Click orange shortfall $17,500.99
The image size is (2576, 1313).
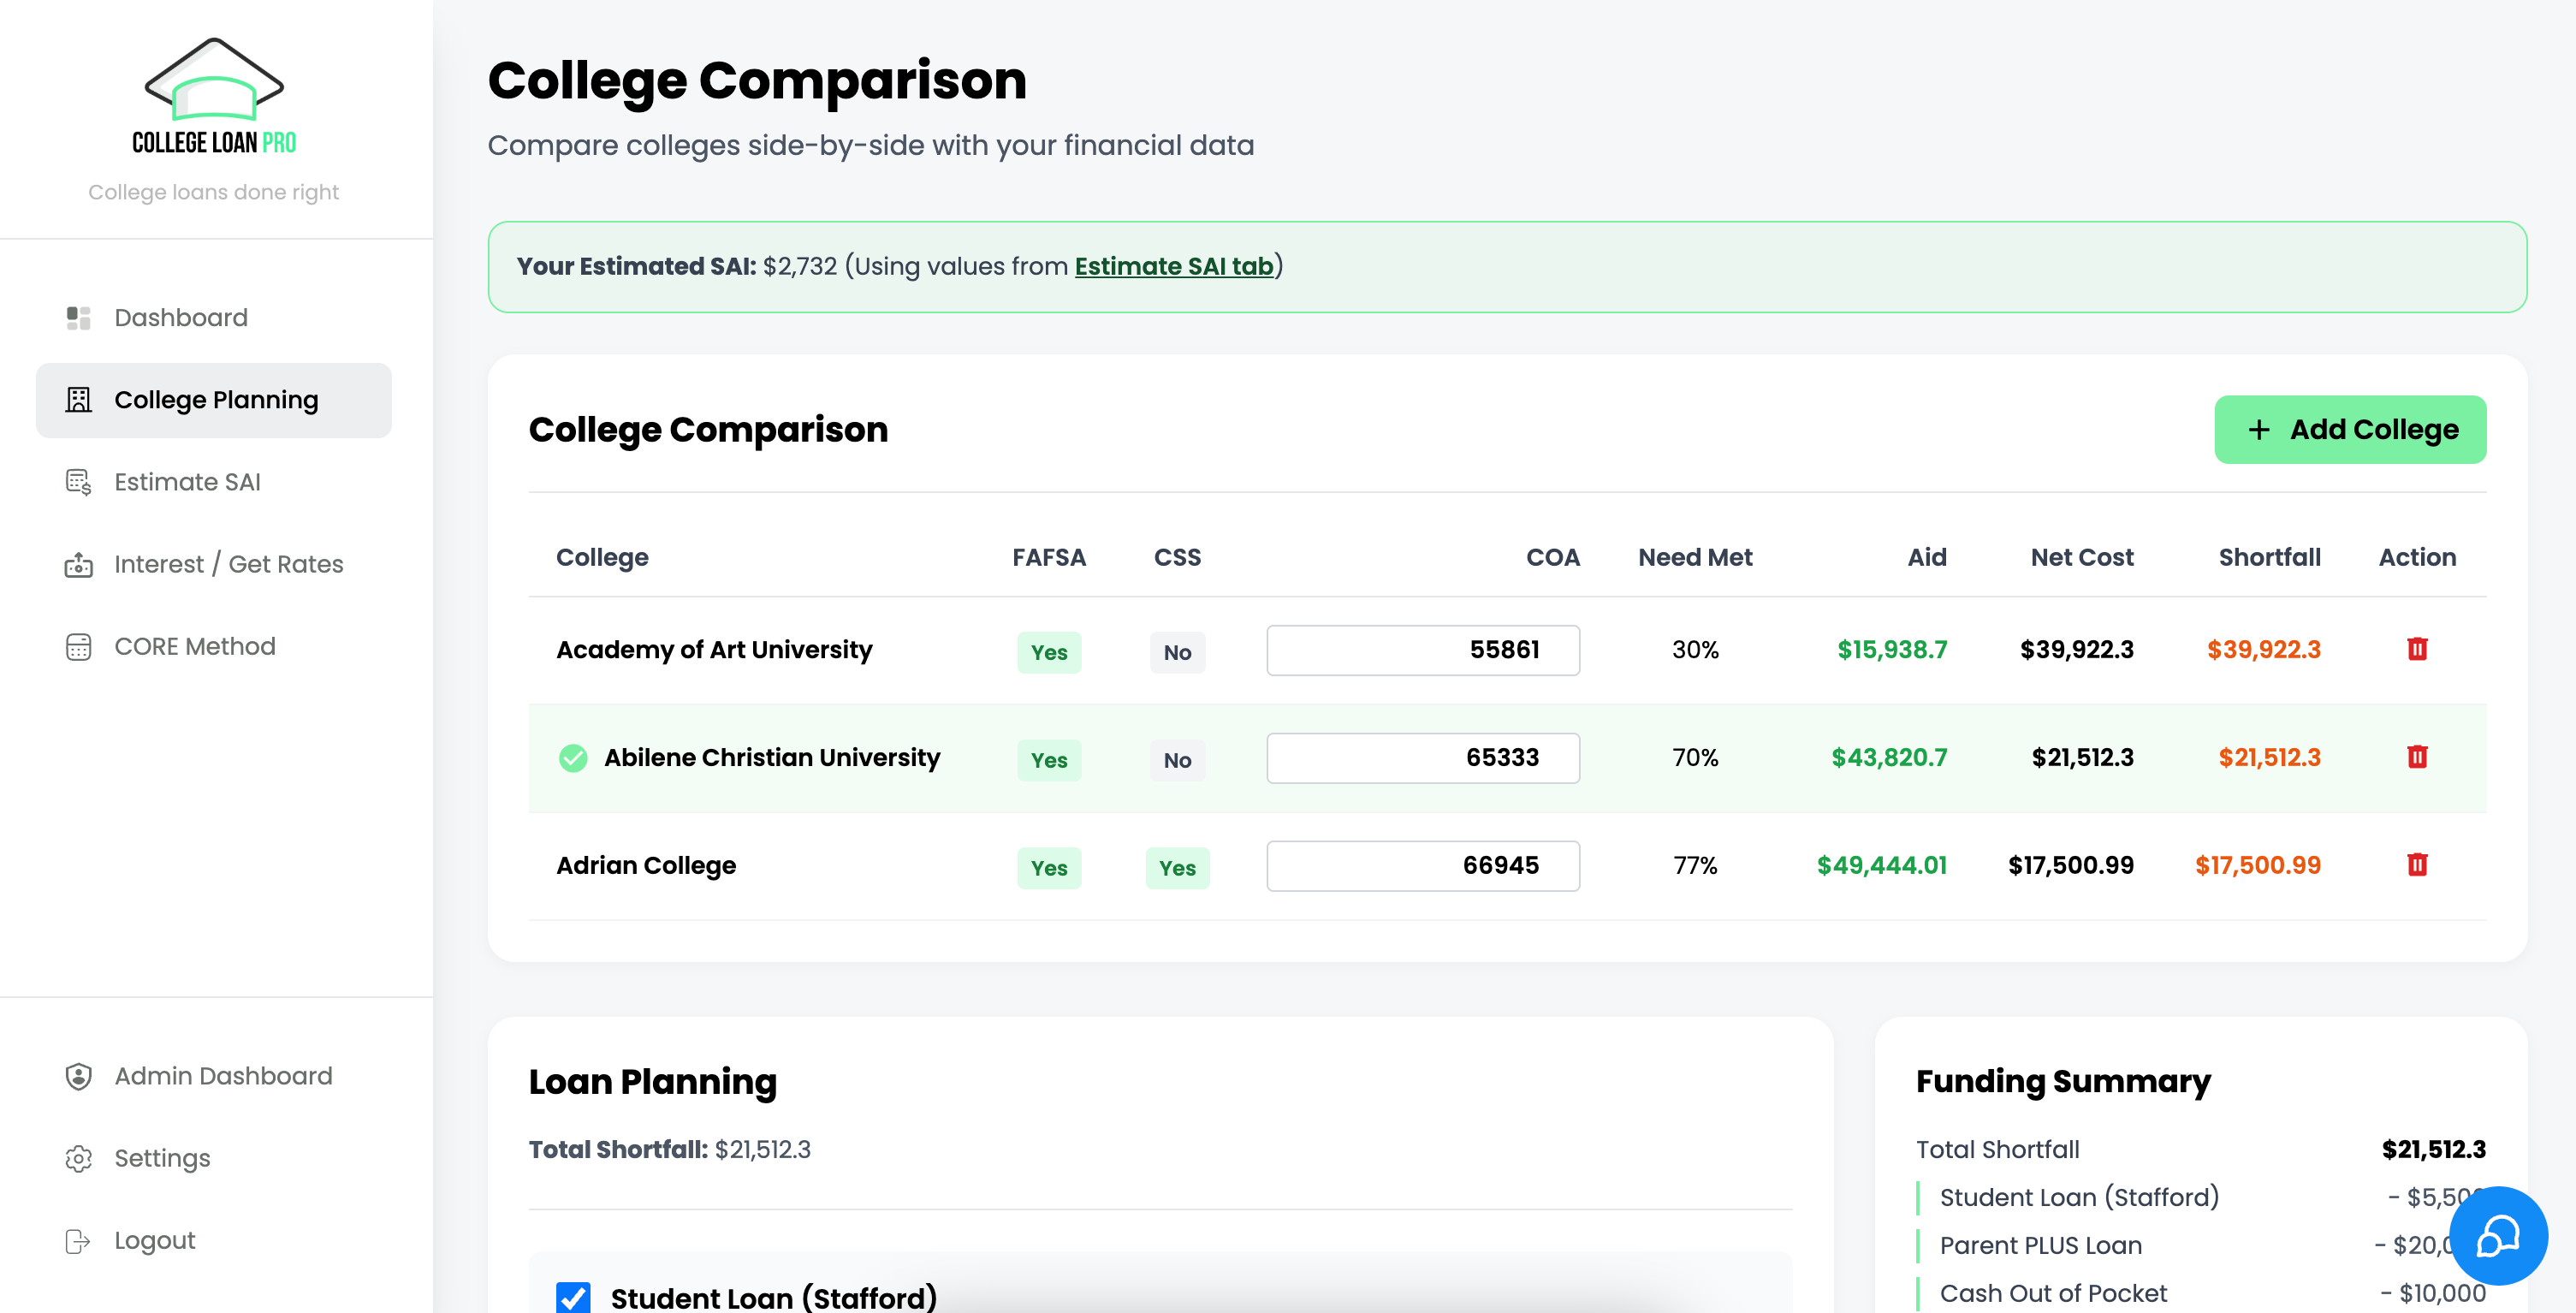(x=2258, y=866)
